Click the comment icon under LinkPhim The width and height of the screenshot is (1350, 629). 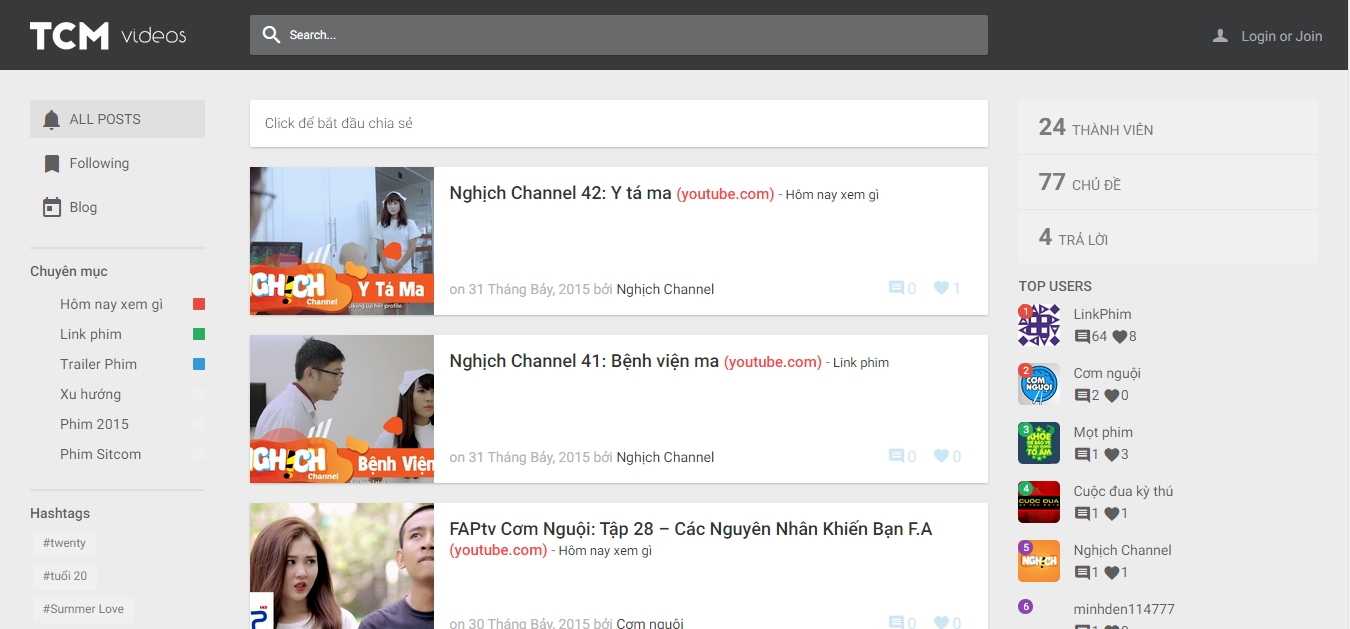click(1082, 337)
